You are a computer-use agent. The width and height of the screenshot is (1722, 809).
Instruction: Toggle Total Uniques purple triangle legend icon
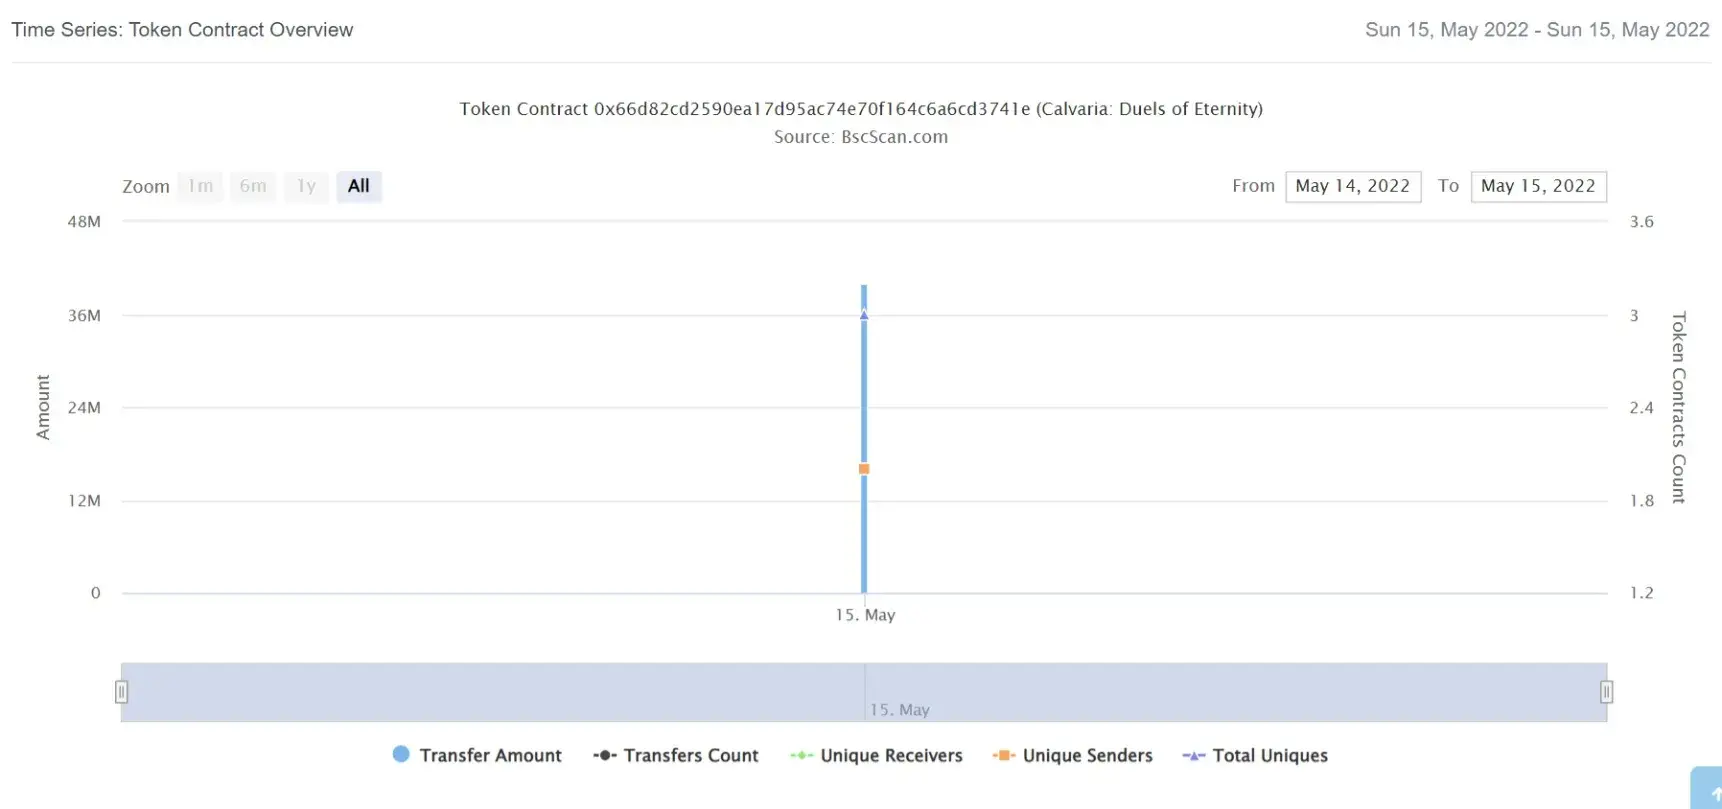point(1194,756)
